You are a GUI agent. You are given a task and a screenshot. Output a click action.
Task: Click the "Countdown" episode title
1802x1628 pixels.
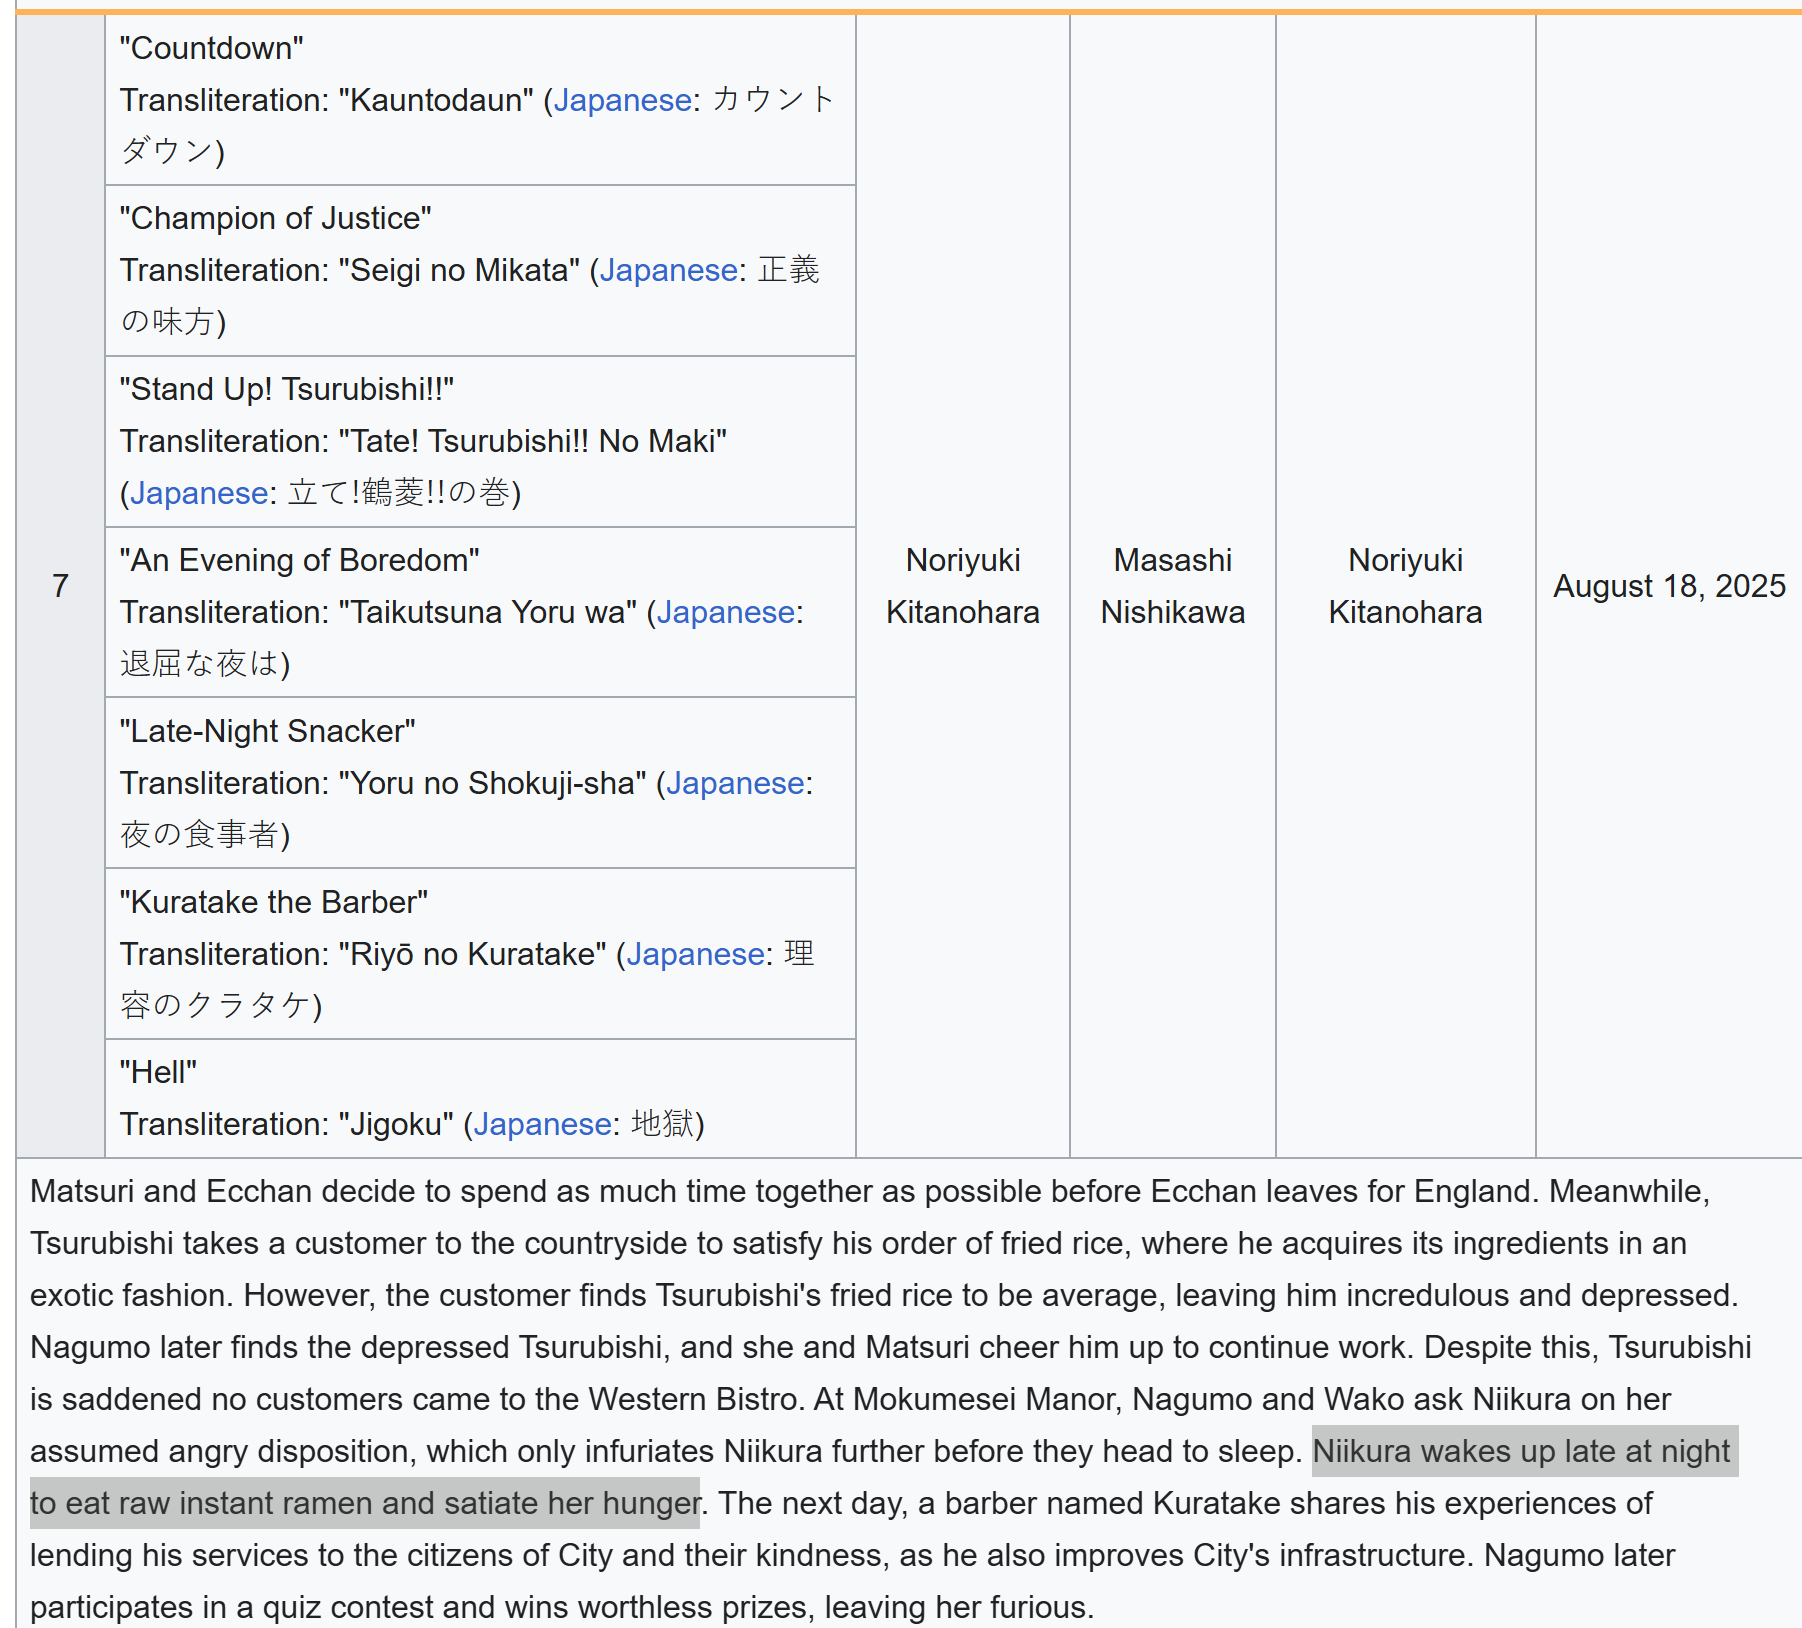[212, 48]
